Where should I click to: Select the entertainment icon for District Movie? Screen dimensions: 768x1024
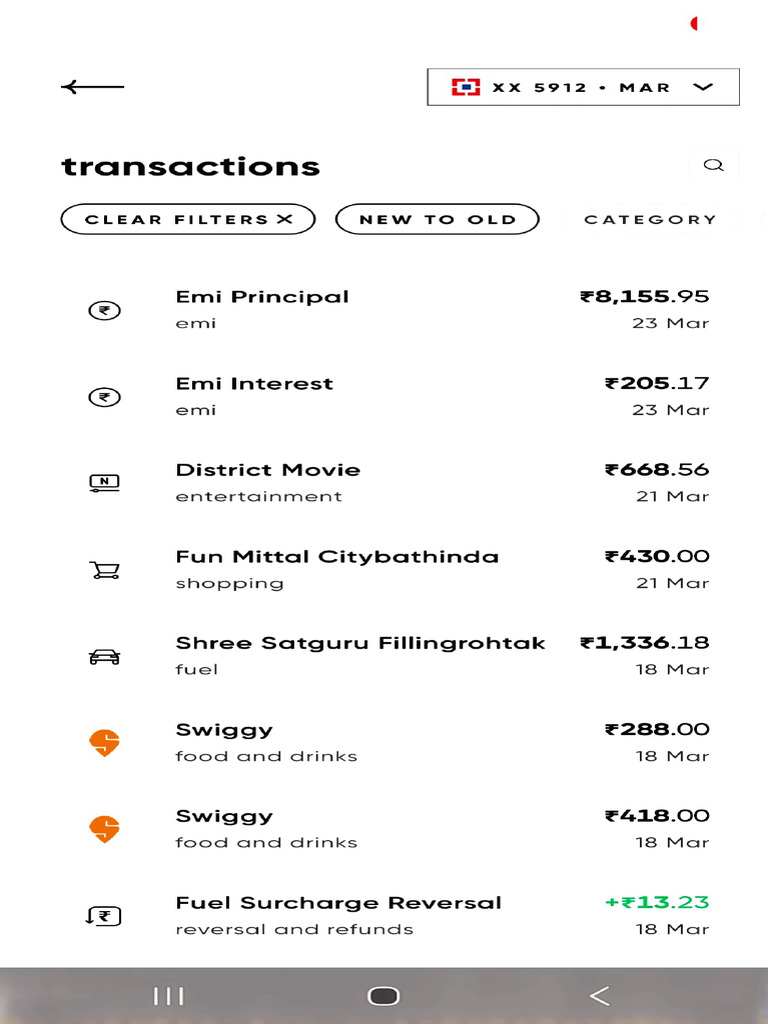point(104,483)
